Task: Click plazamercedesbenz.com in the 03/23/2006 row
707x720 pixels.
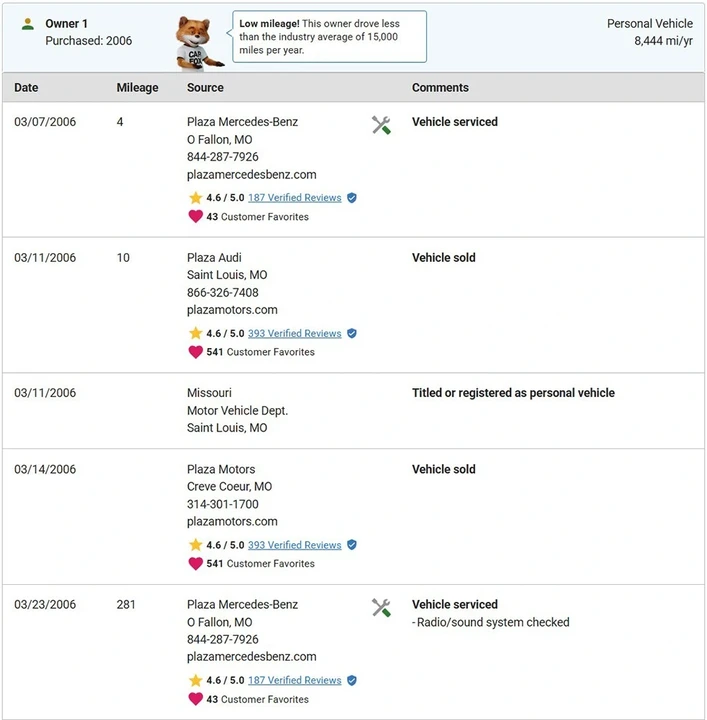Action: (x=252, y=657)
